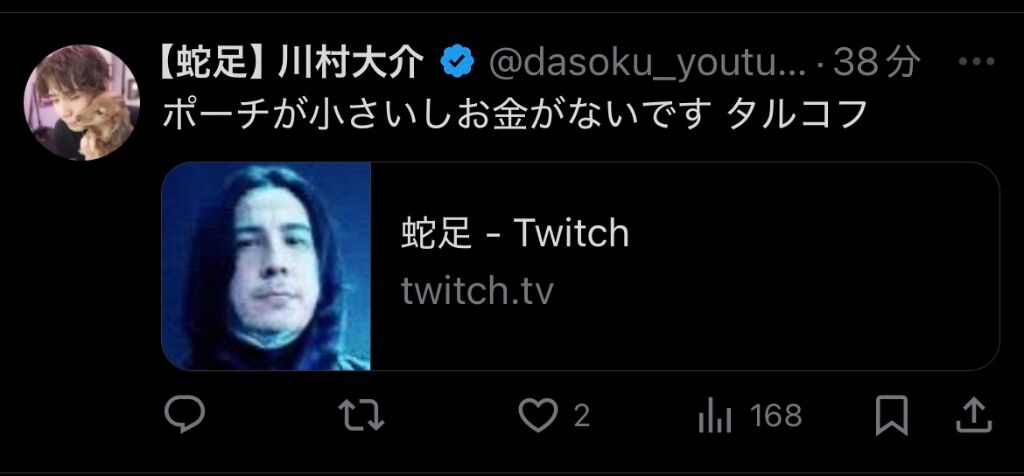1024x476 pixels.
Task: Bookmark this tweet
Action: (891, 415)
